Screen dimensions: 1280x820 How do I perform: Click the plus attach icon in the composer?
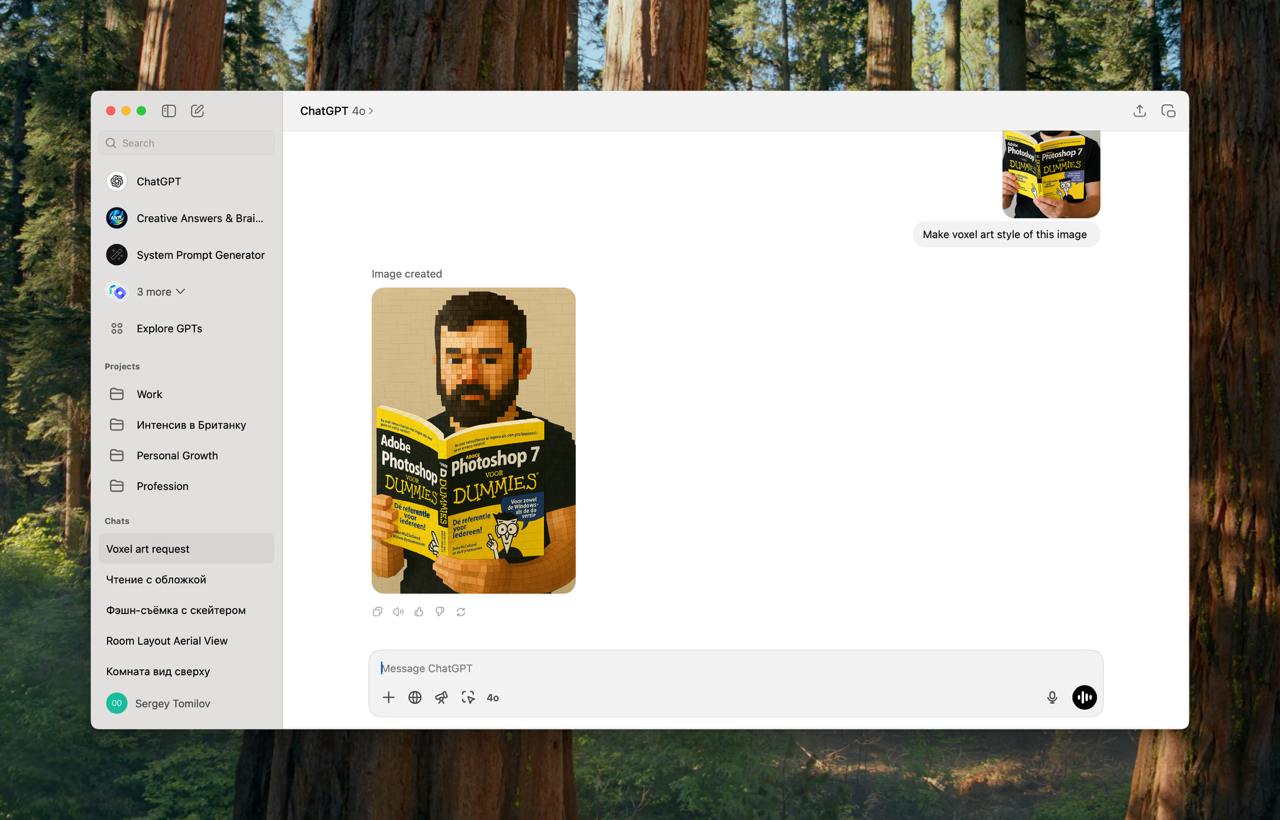pyautogui.click(x=389, y=698)
